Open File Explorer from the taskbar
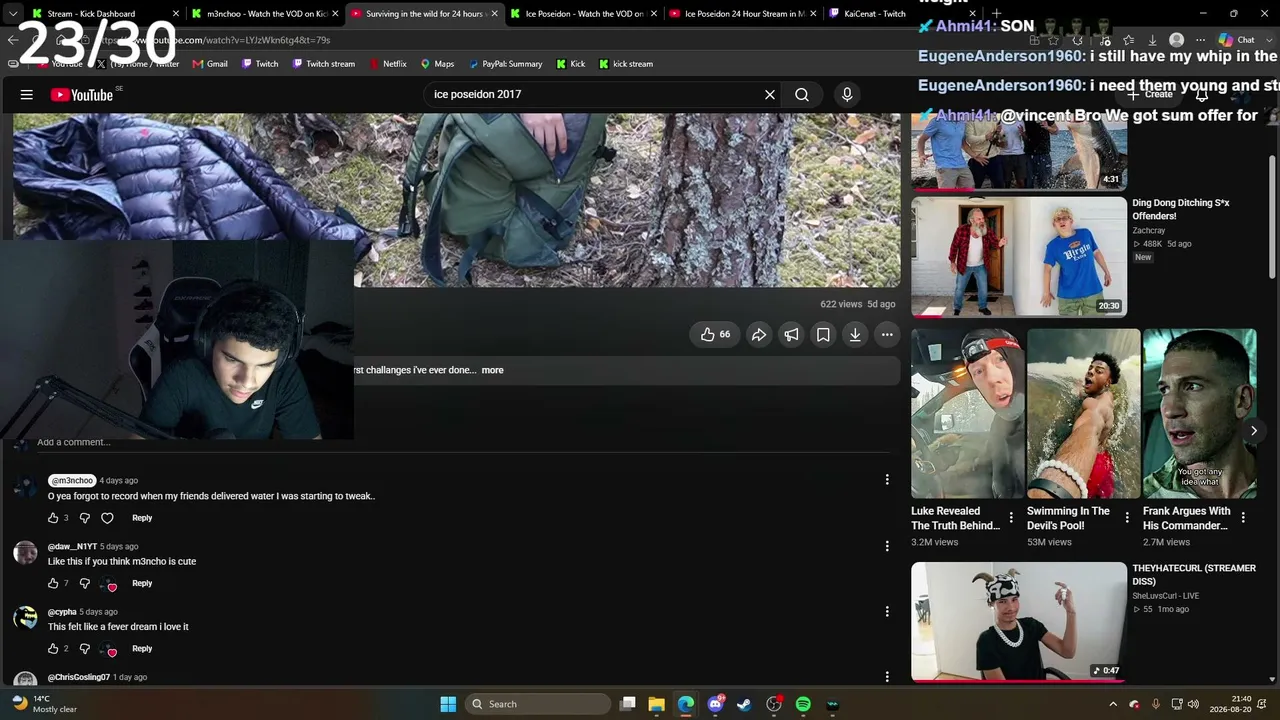Screen dimensions: 1280x720 coord(656,704)
